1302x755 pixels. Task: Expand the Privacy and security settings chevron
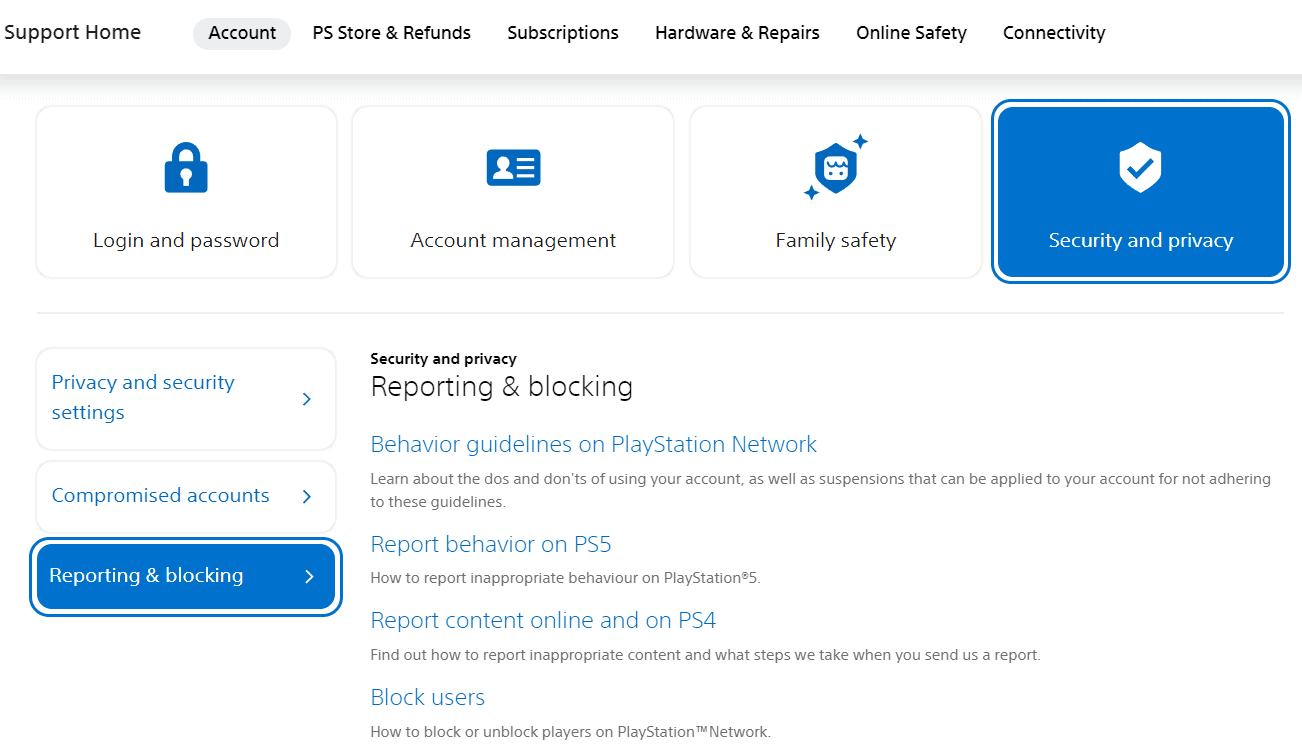pos(307,397)
